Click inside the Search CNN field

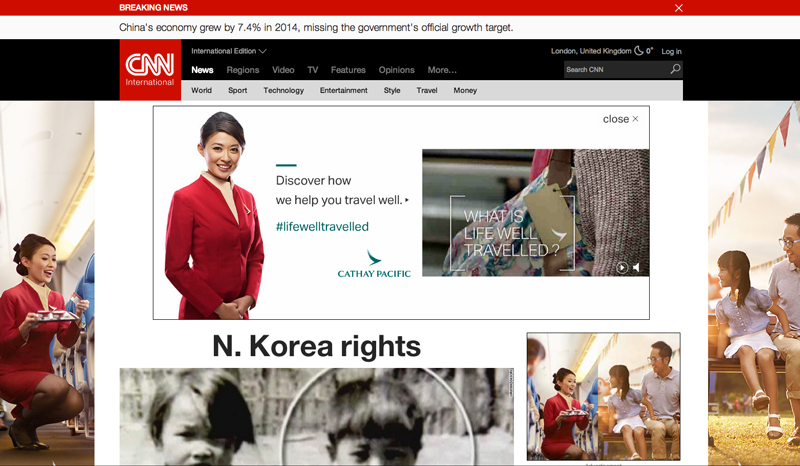coord(613,70)
